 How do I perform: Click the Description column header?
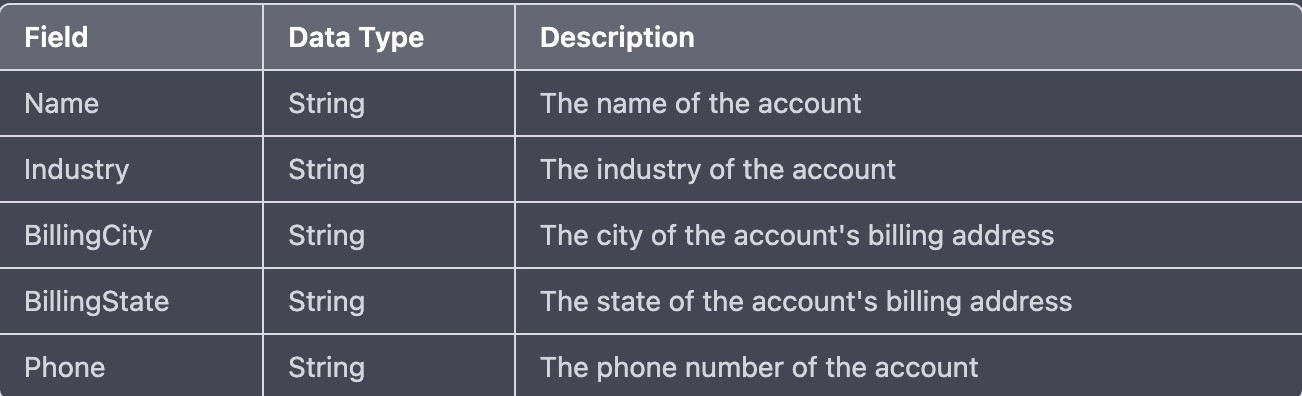pos(908,37)
